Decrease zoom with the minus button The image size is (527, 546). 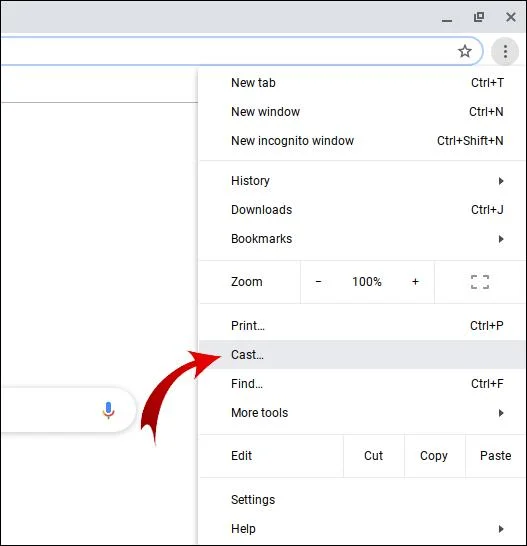pyautogui.click(x=318, y=282)
